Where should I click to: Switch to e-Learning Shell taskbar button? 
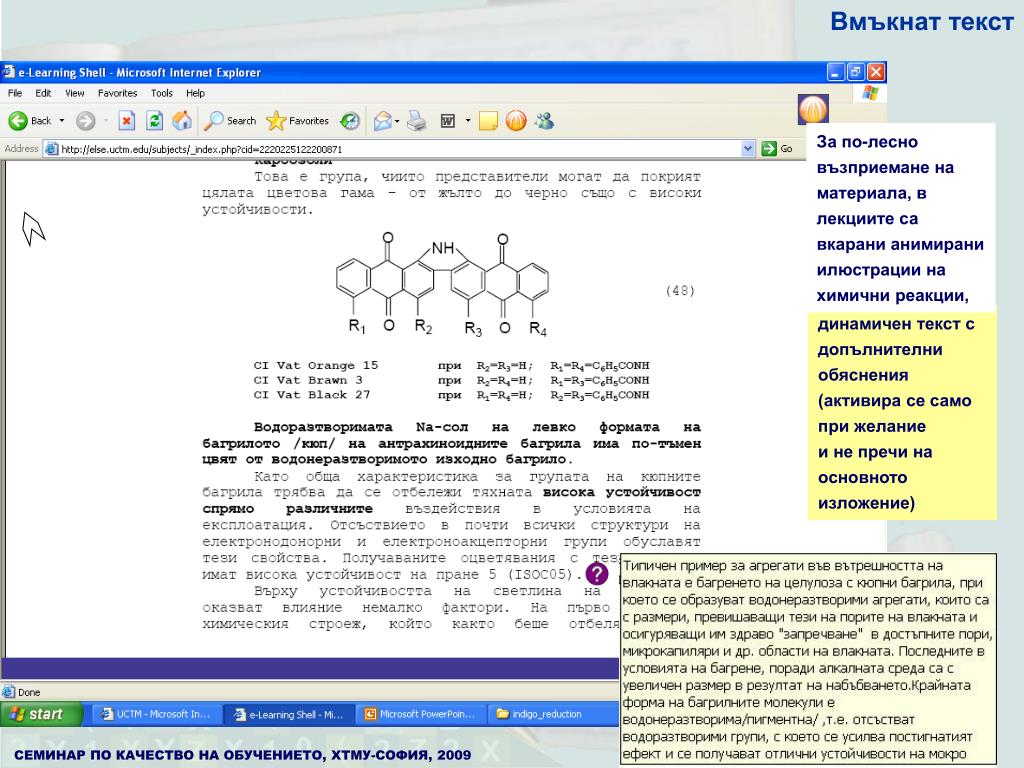288,714
